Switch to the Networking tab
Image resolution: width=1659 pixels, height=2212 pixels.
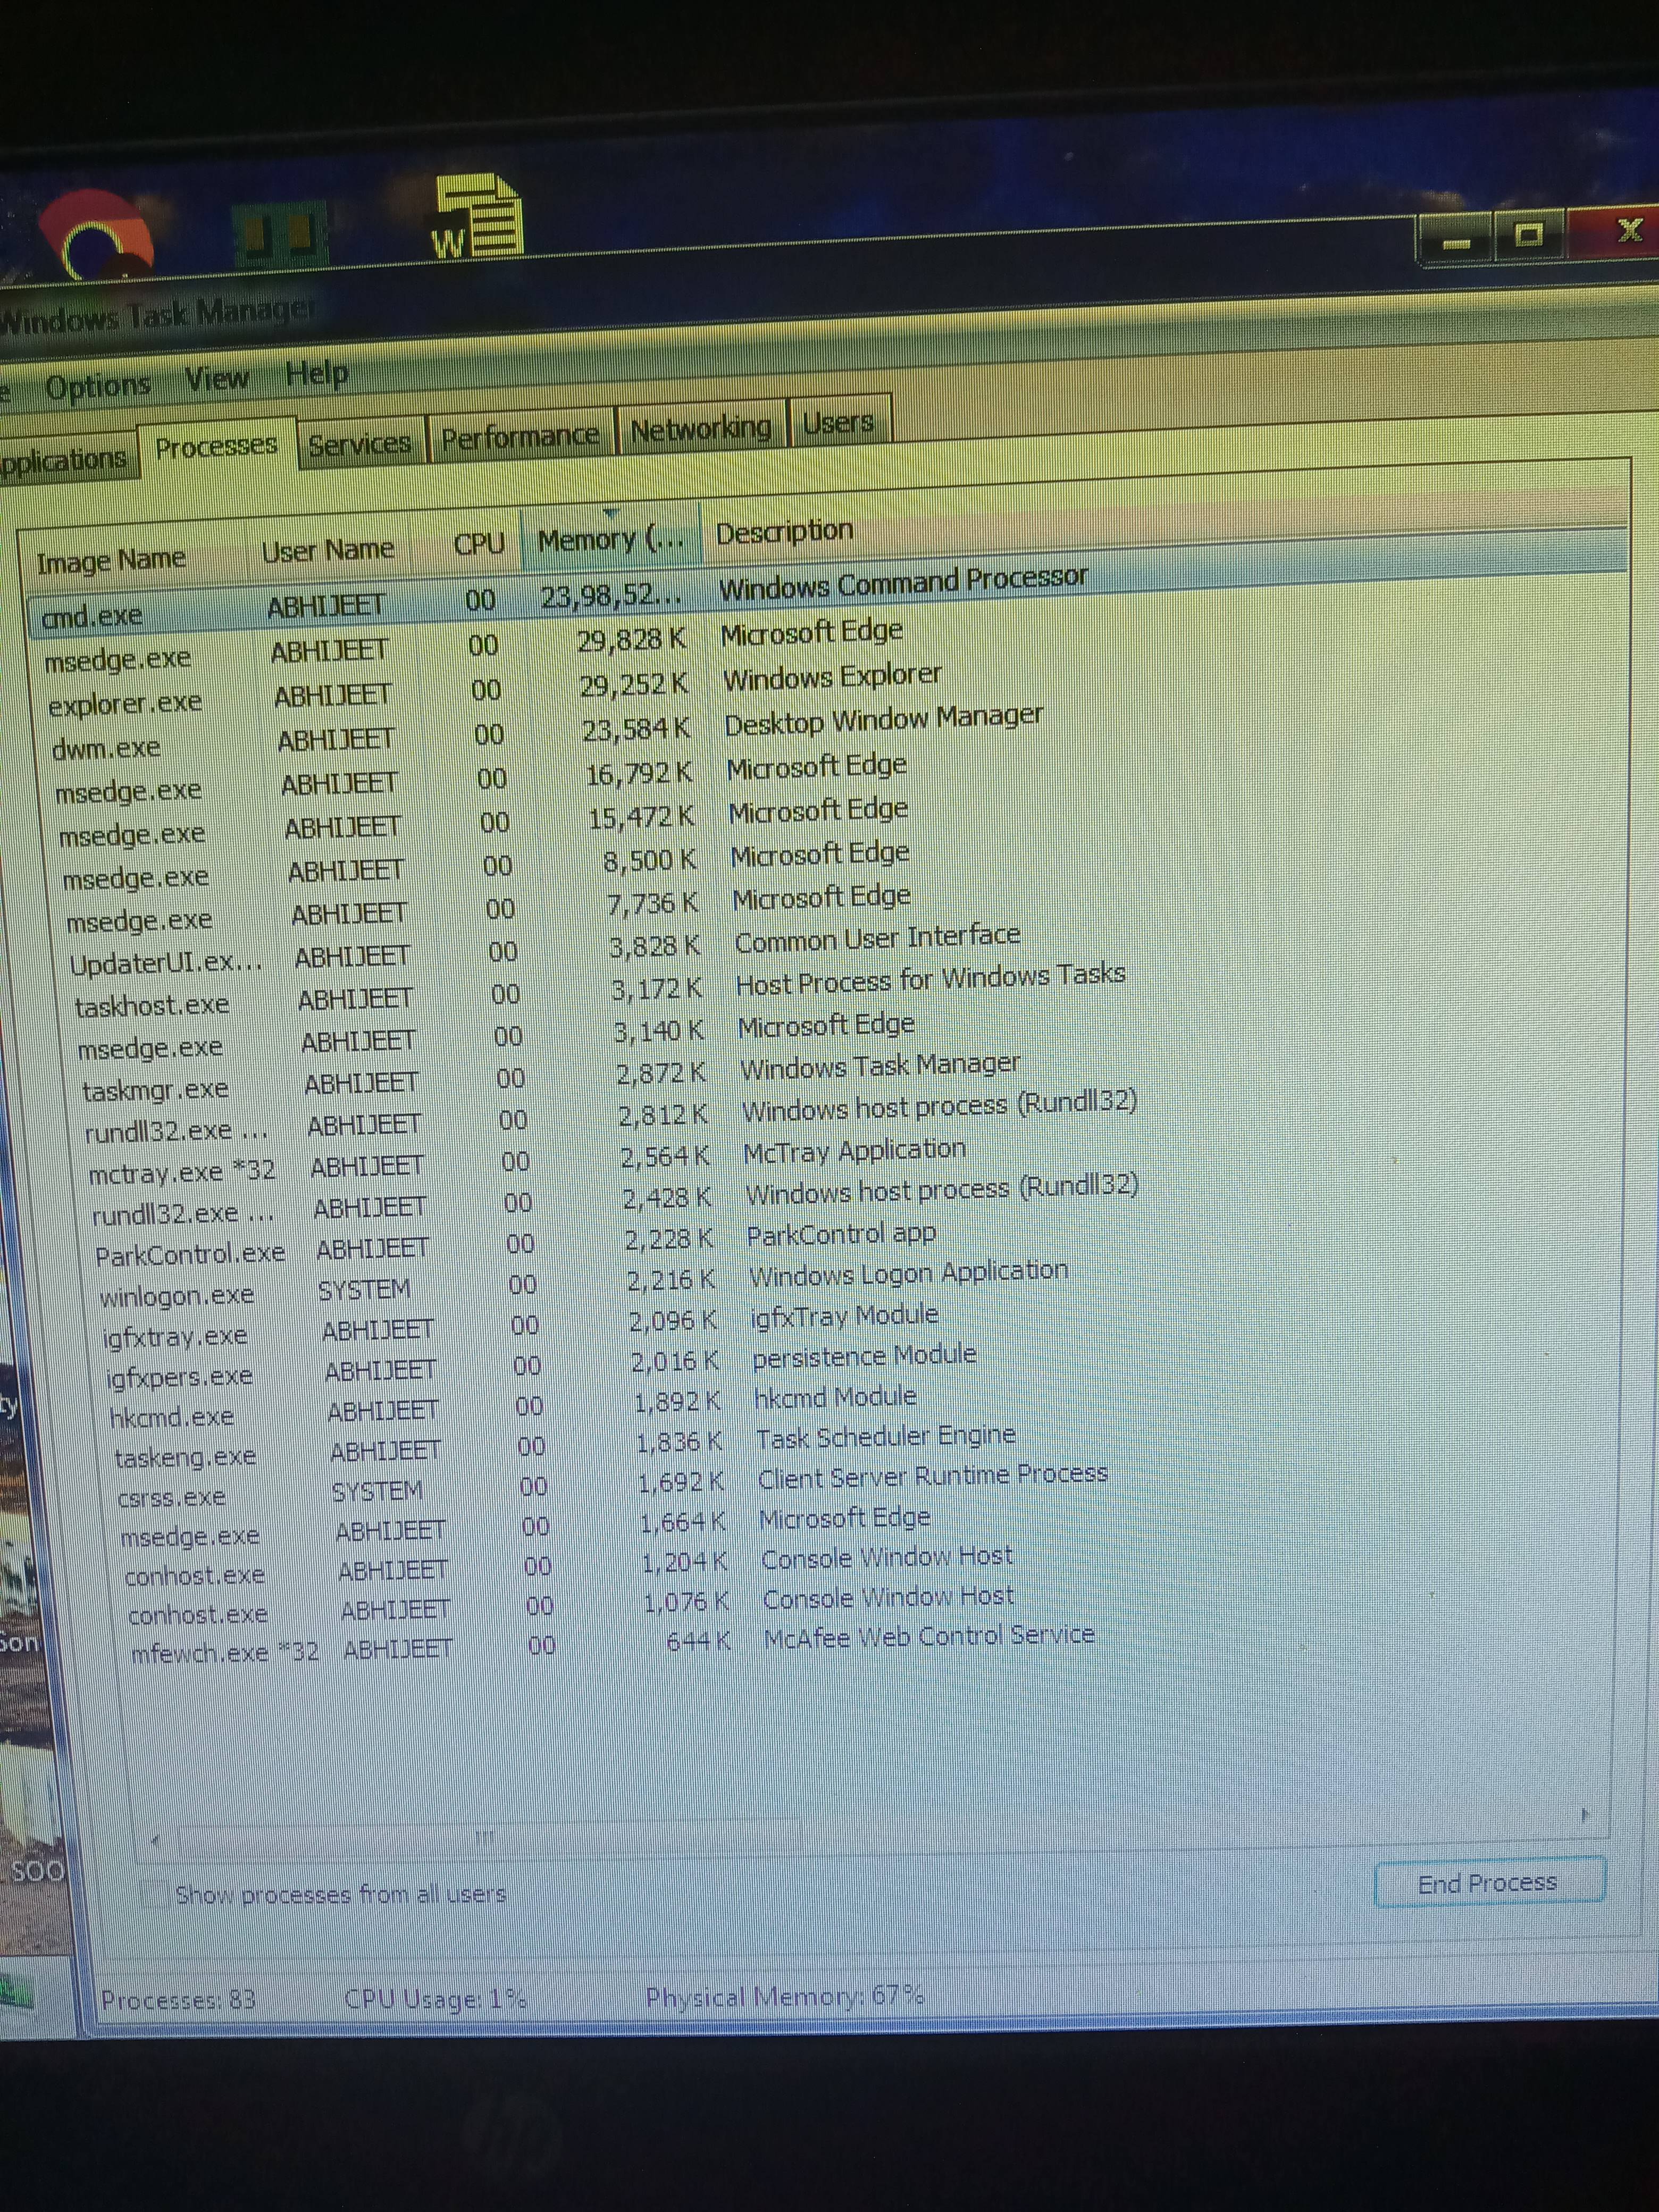[x=701, y=428]
